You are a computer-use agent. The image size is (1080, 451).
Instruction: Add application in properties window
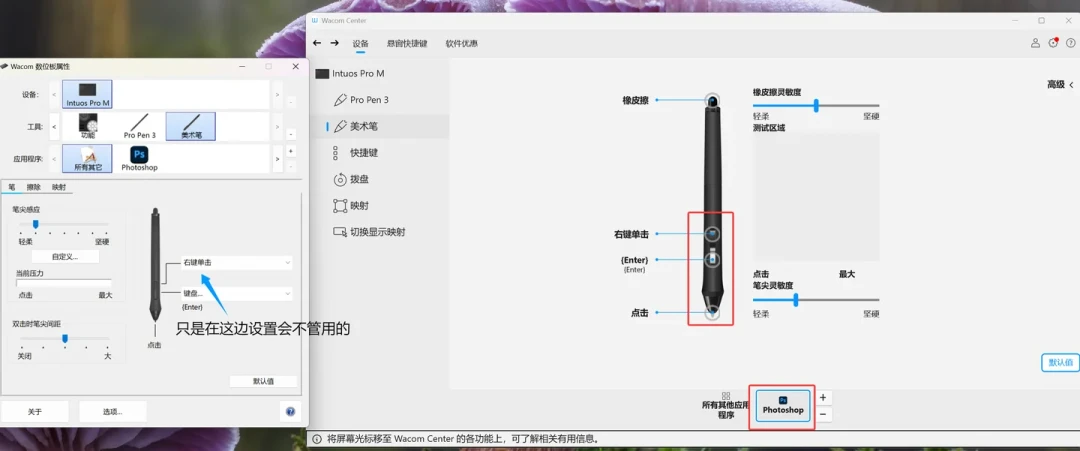[291, 151]
